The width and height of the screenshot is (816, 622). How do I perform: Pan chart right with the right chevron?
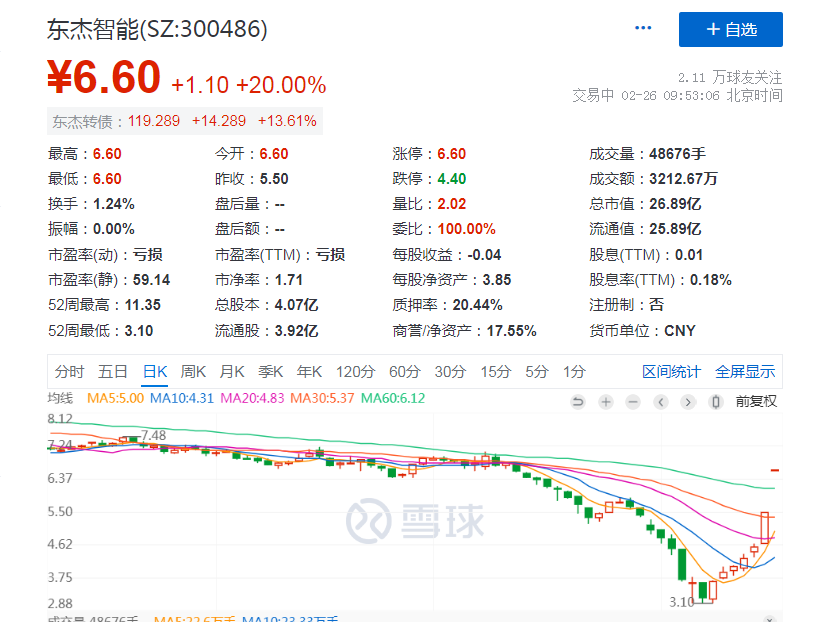pos(688,402)
